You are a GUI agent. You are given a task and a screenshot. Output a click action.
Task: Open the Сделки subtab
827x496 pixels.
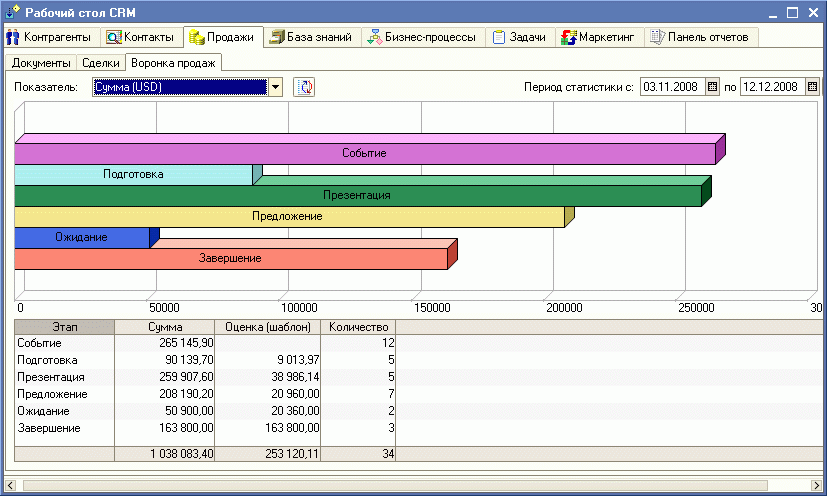pyautogui.click(x=101, y=63)
